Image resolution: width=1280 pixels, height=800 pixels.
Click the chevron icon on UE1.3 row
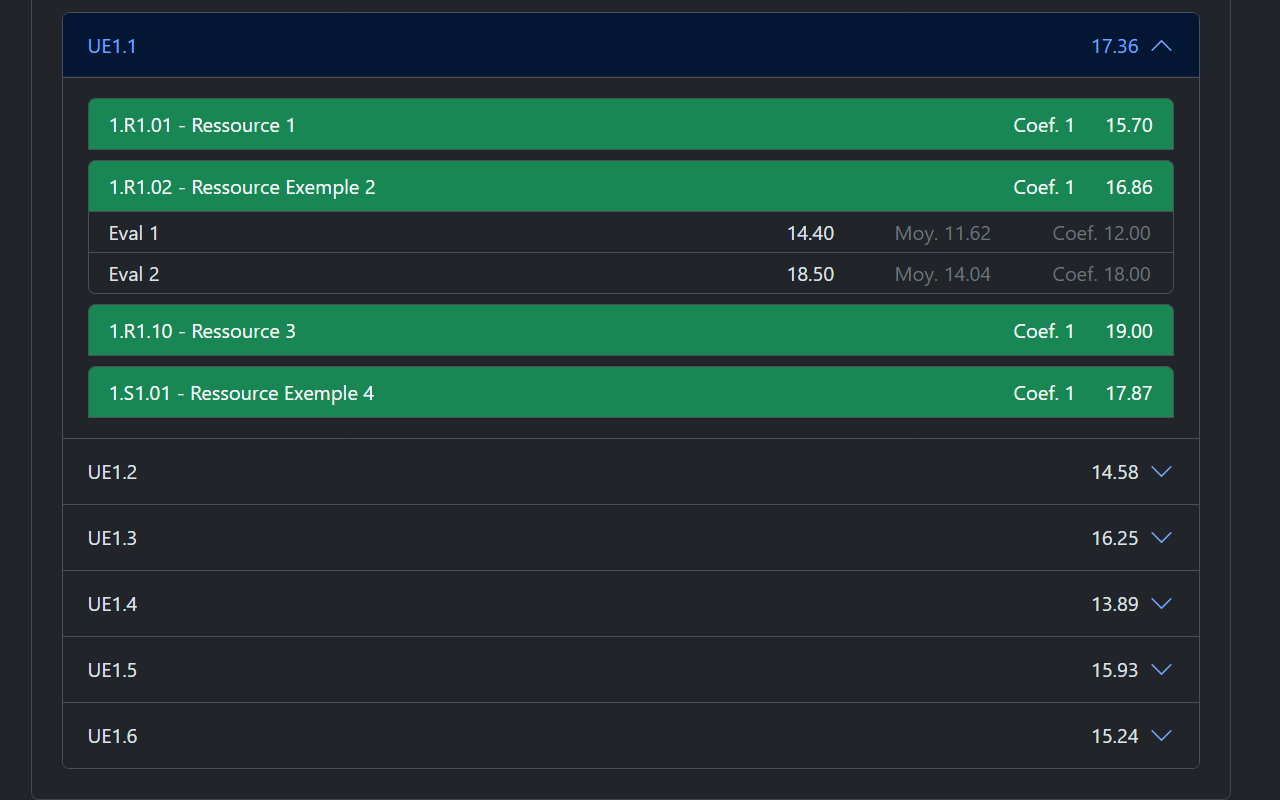coord(1161,538)
